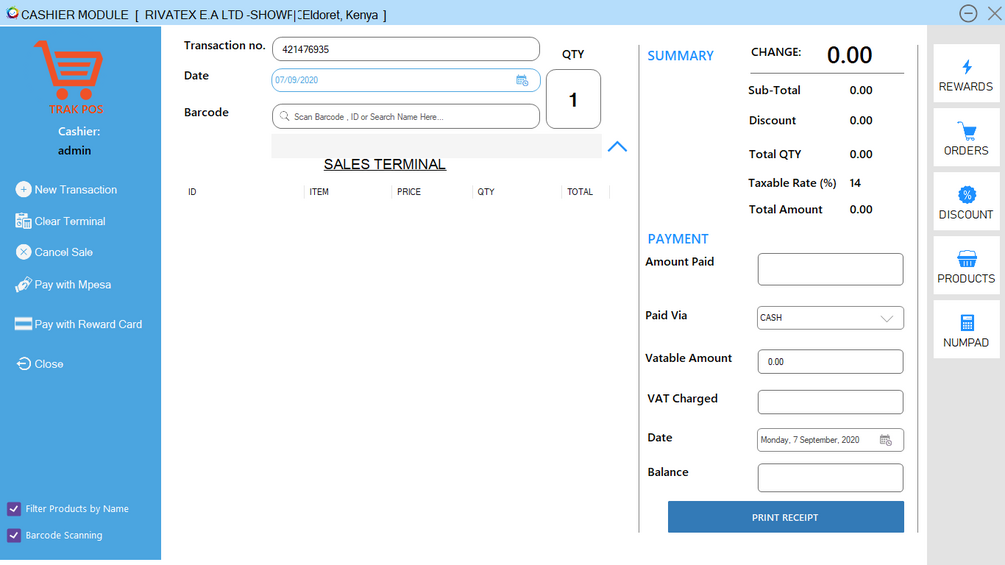The image size is (1005, 565).
Task: Click the Taxable Rate value 14
Action: [x=855, y=183]
